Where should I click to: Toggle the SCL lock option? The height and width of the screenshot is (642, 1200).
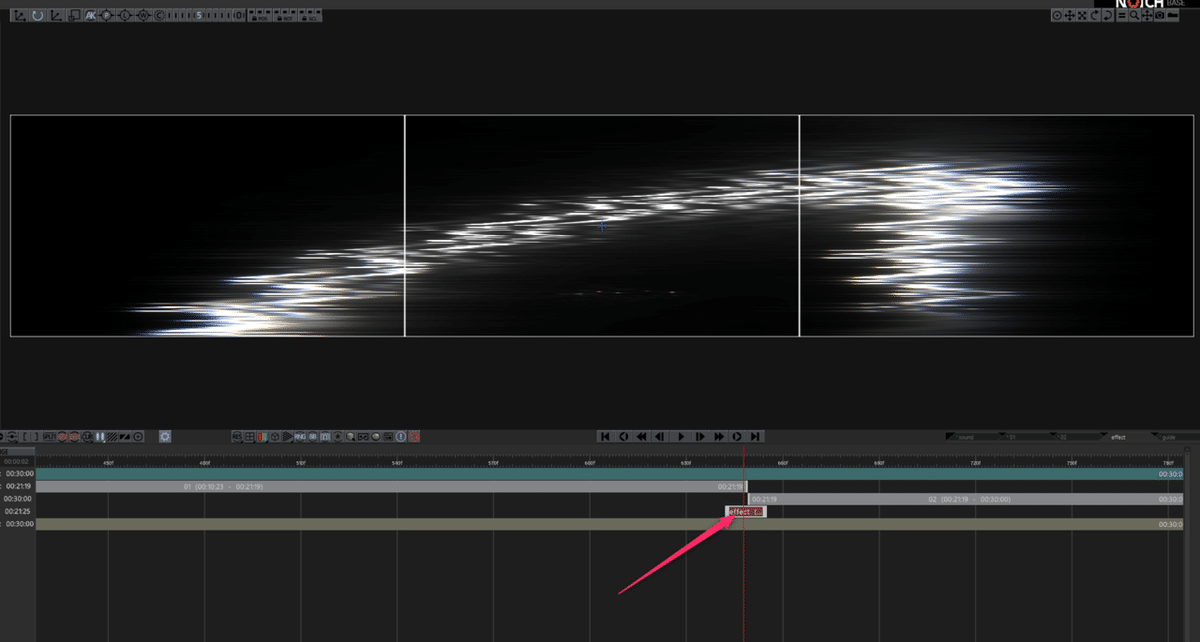[x=308, y=15]
